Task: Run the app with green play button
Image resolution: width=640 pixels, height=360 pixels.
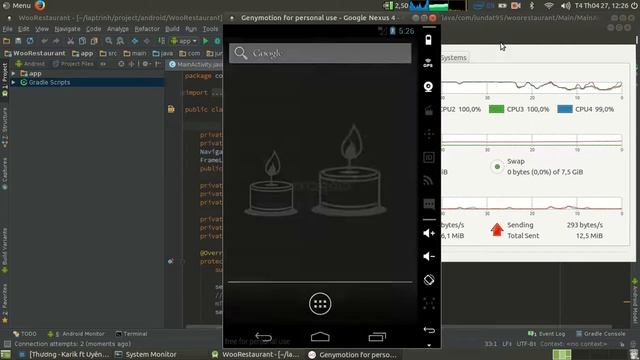Action: [206, 41]
